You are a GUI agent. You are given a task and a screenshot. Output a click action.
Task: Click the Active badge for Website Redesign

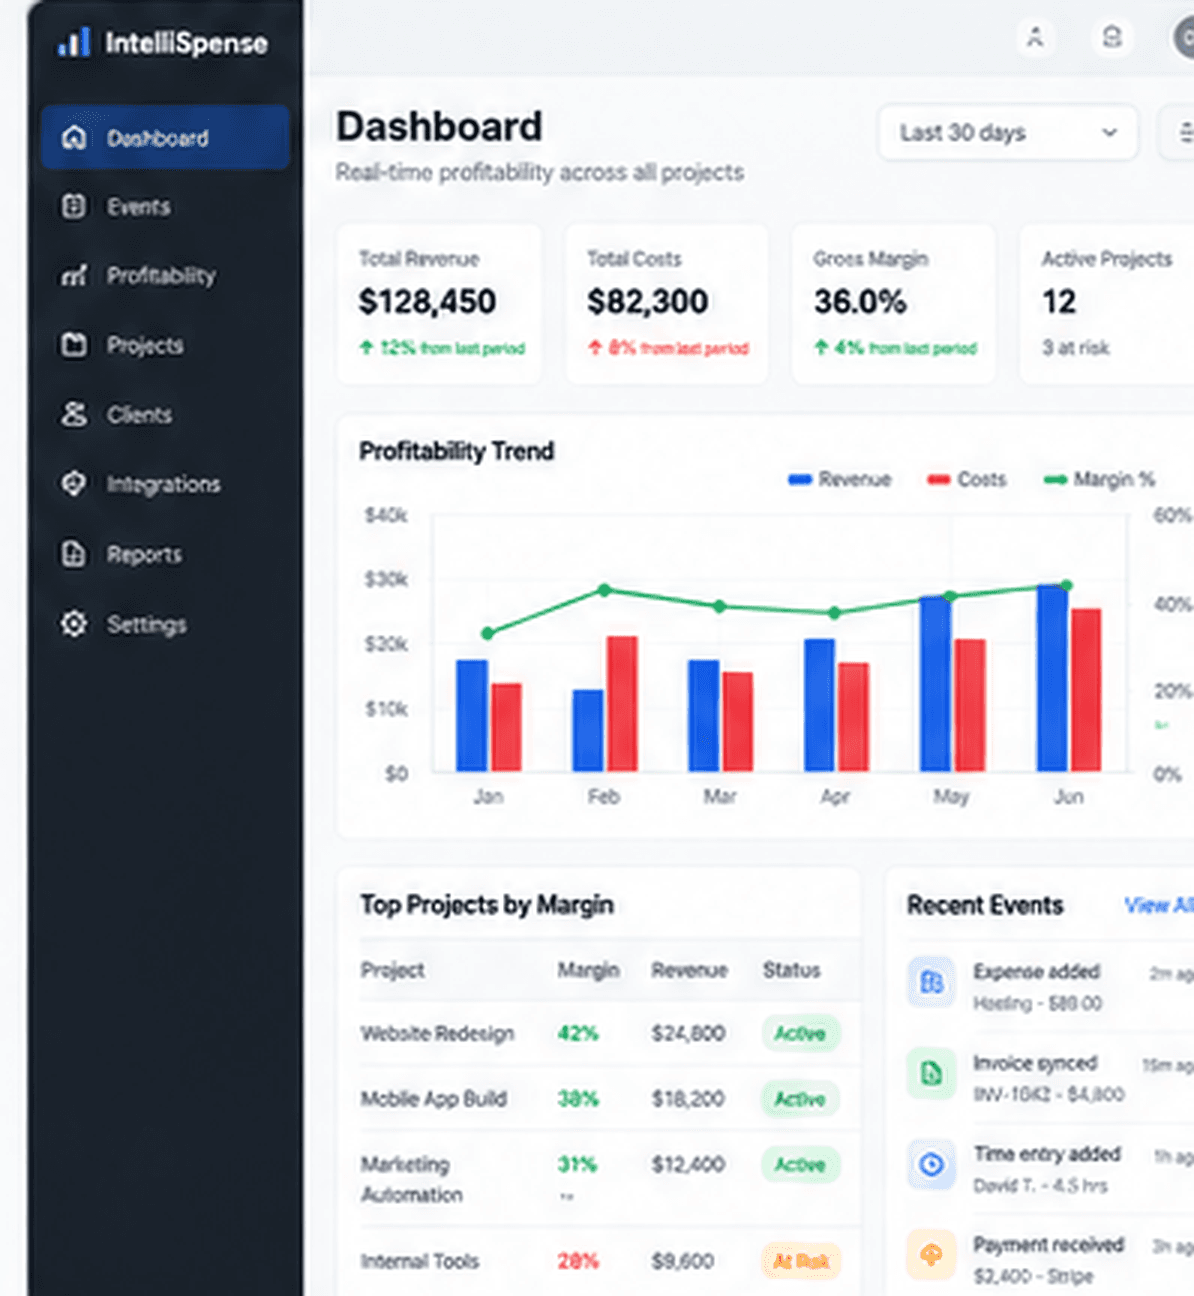[800, 1033]
